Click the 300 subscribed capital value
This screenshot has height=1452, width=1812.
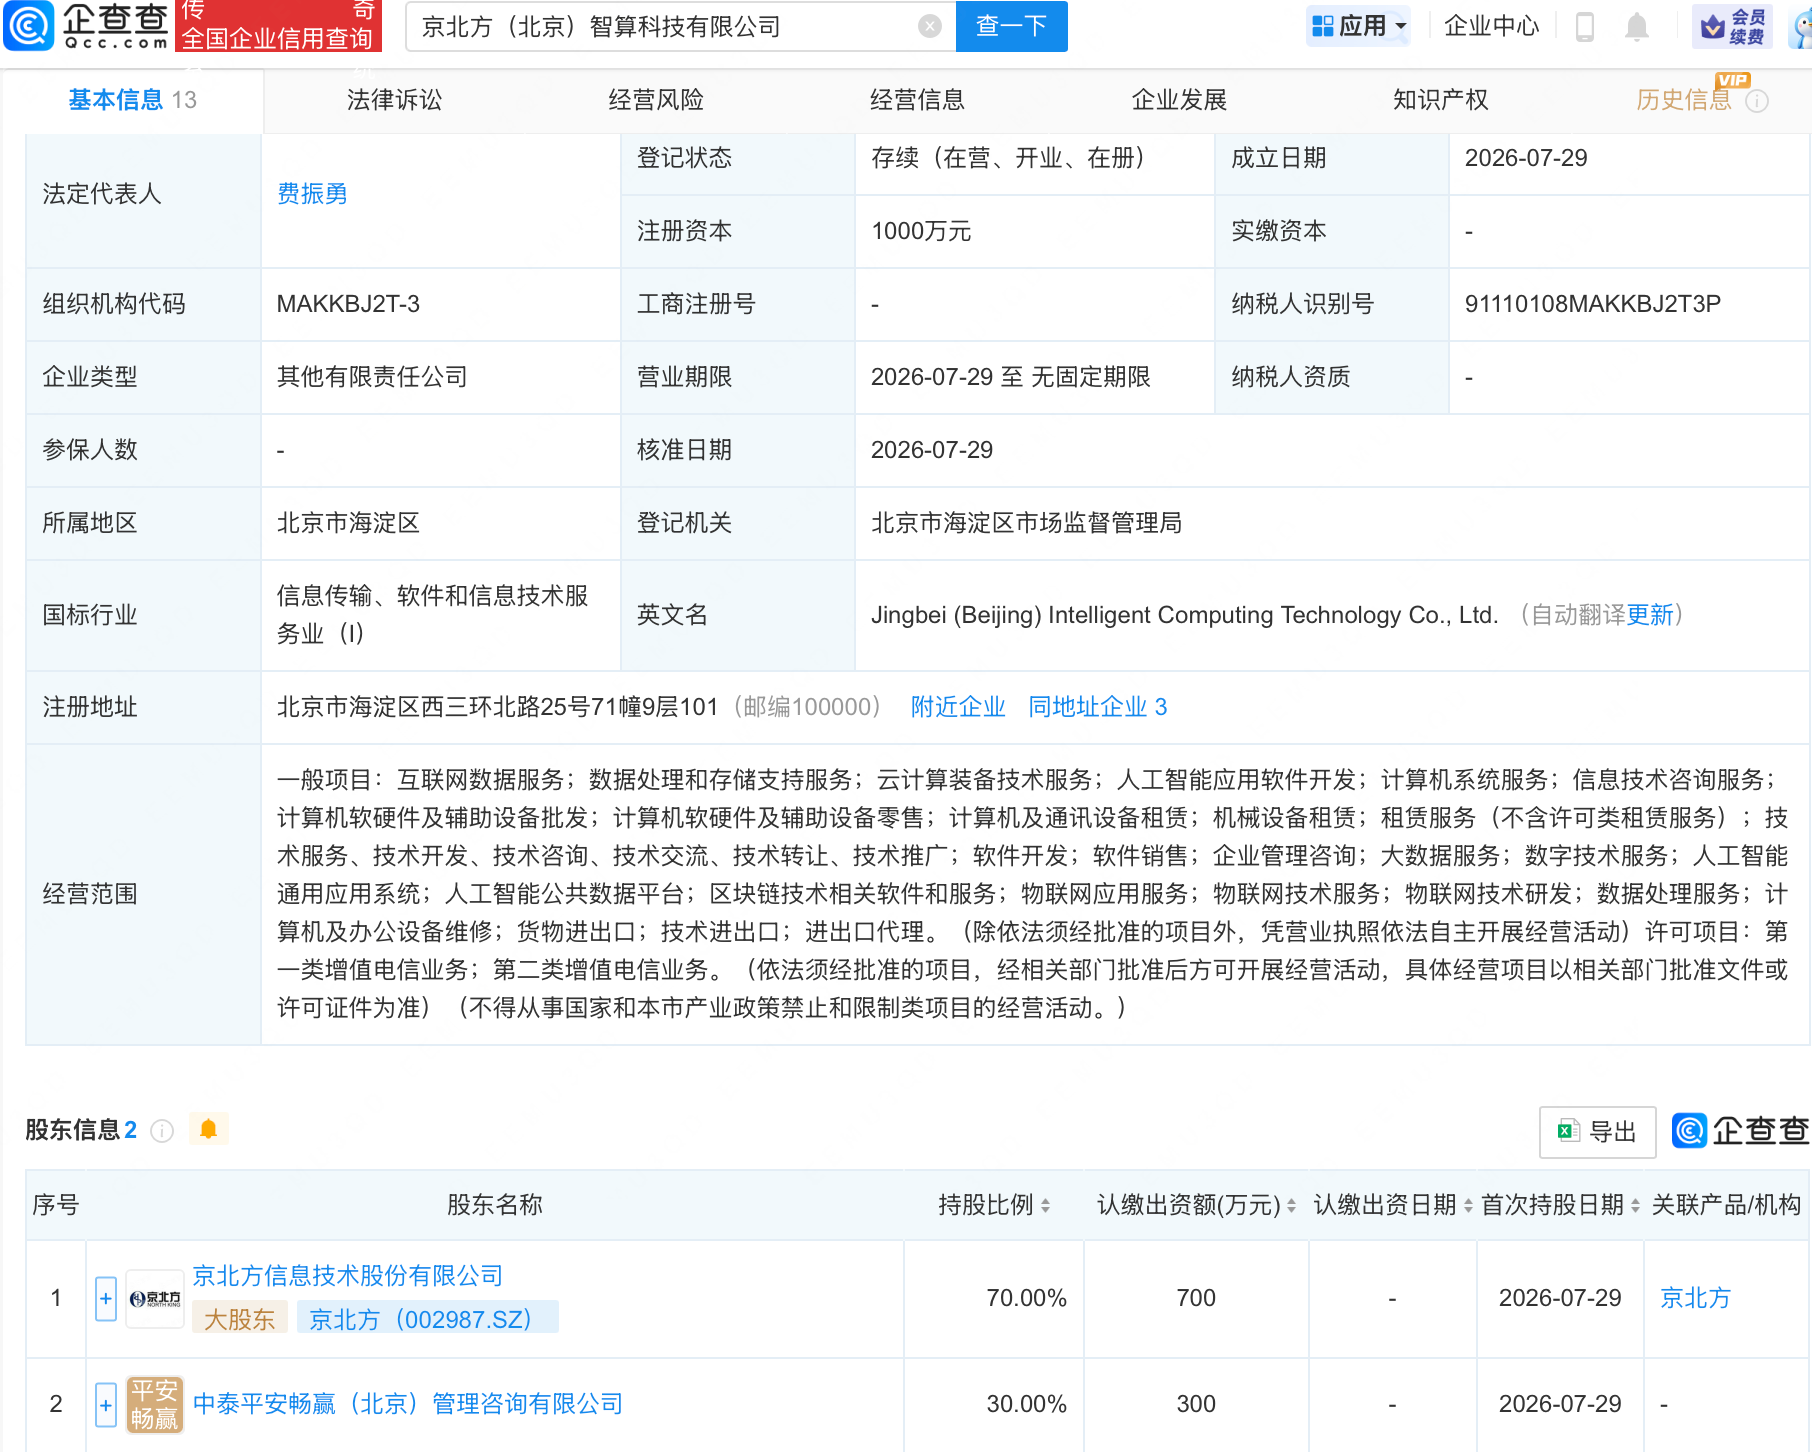click(1196, 1404)
